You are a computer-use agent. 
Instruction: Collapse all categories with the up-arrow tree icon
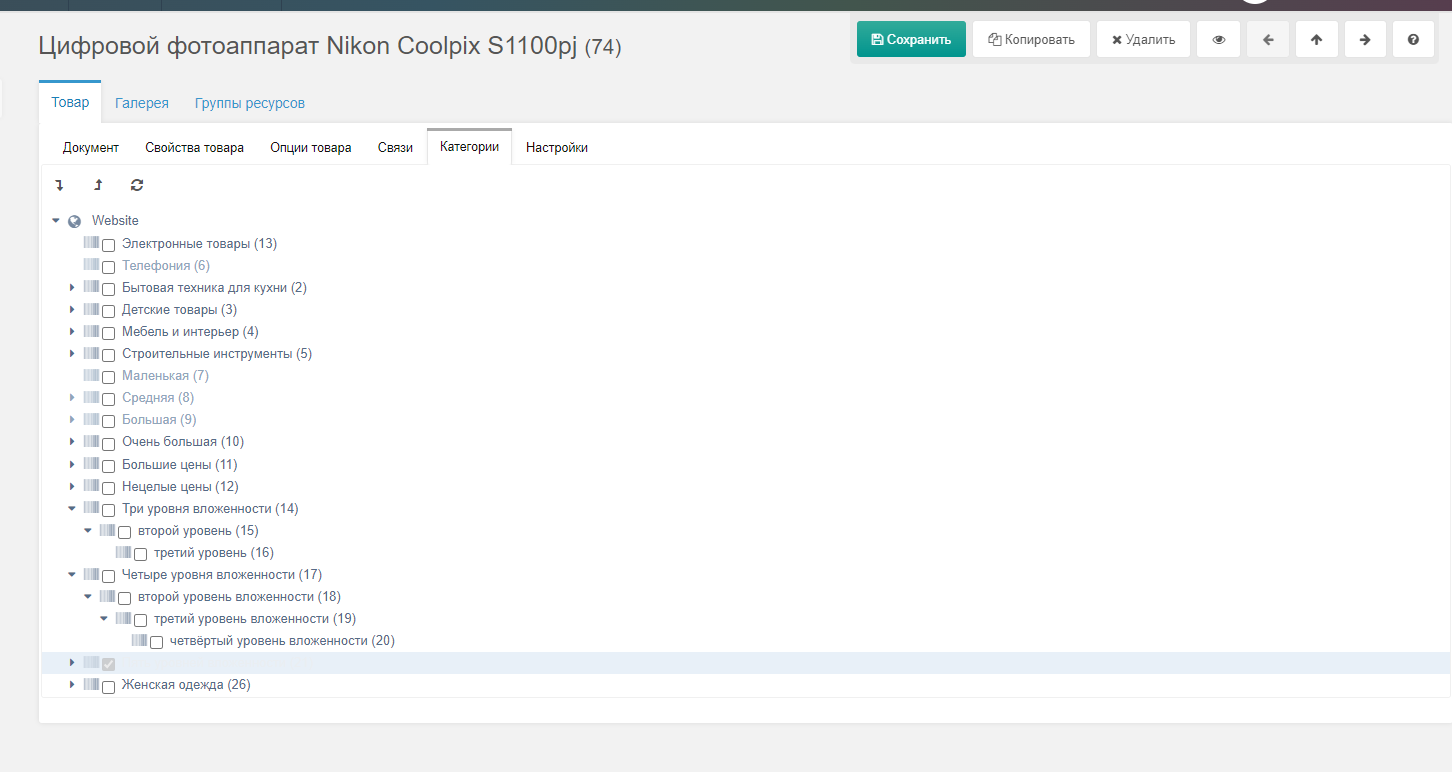98,185
